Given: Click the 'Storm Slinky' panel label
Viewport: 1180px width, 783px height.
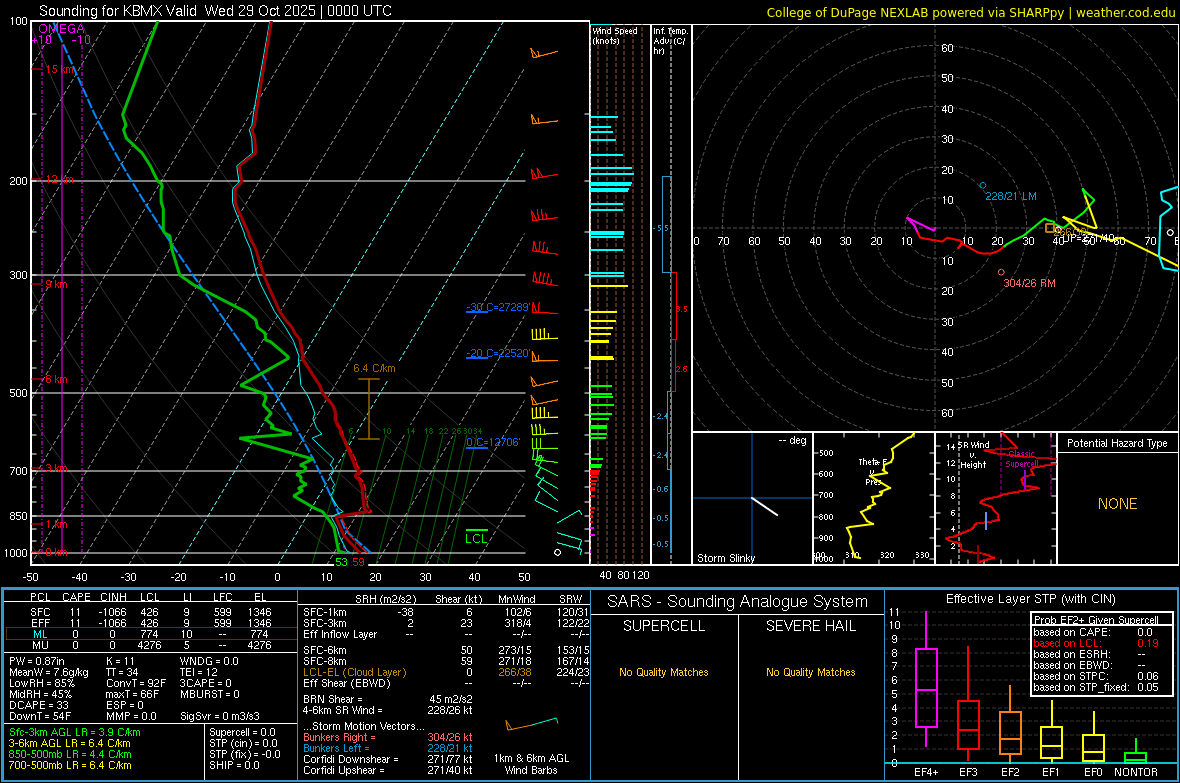Looking at the screenshot, I should tap(725, 558).
